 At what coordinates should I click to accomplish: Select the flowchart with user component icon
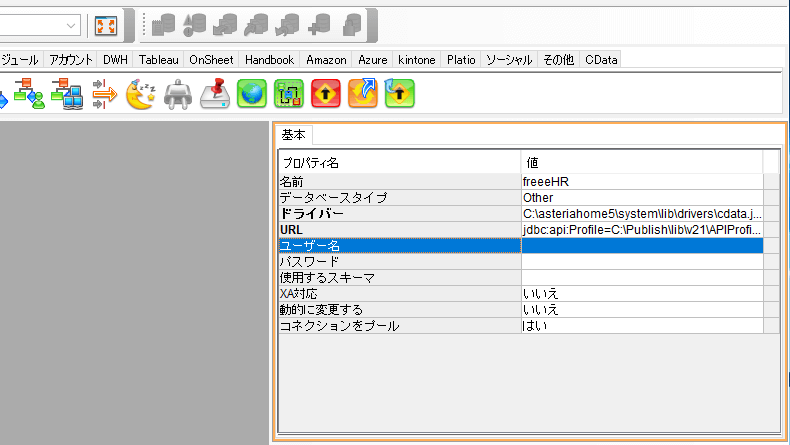point(29,94)
